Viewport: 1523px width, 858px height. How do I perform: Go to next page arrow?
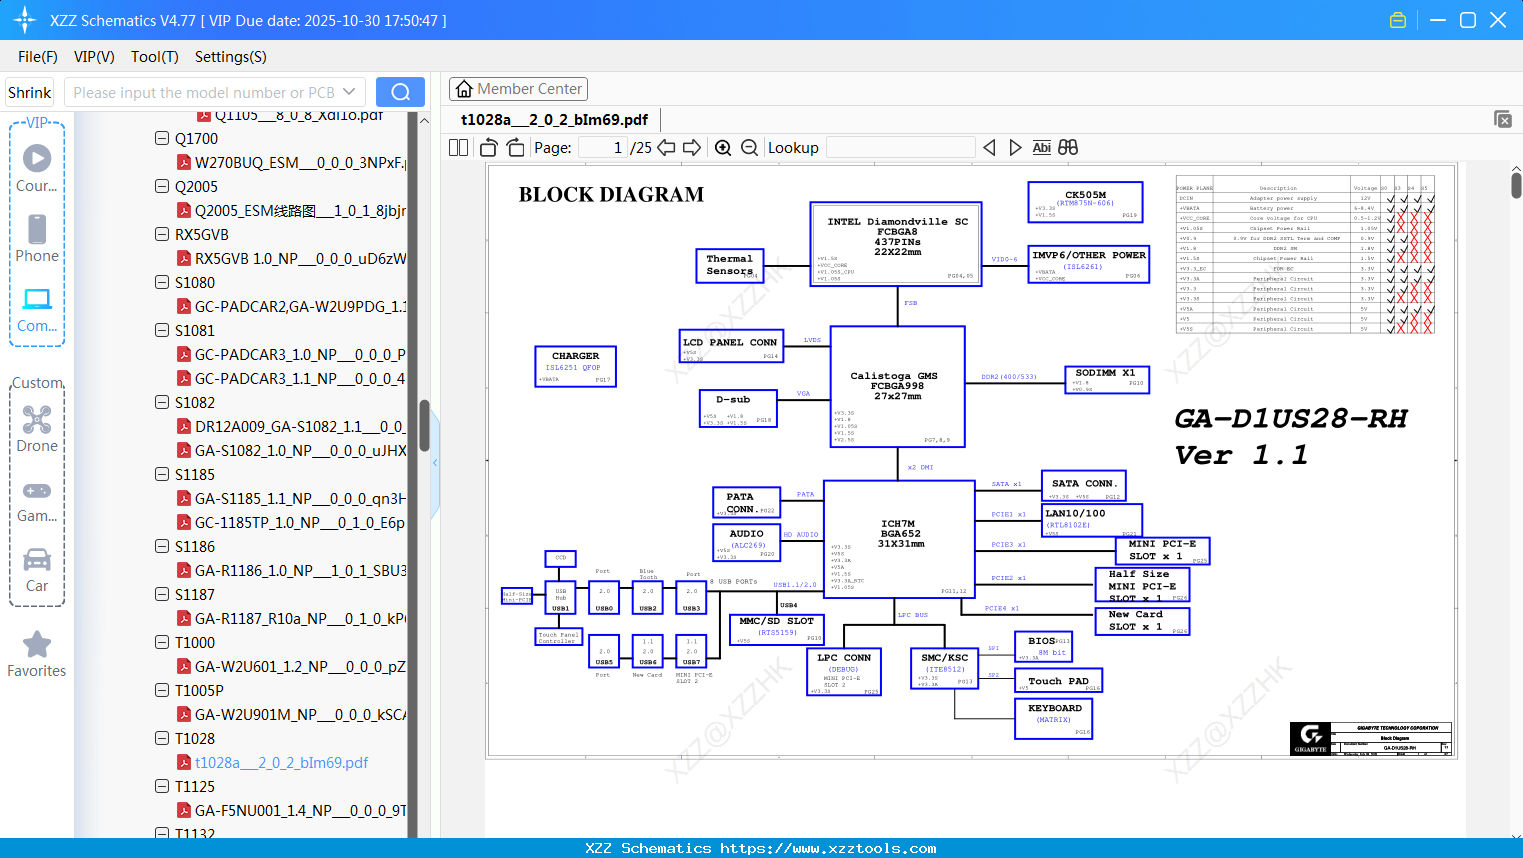click(x=692, y=147)
